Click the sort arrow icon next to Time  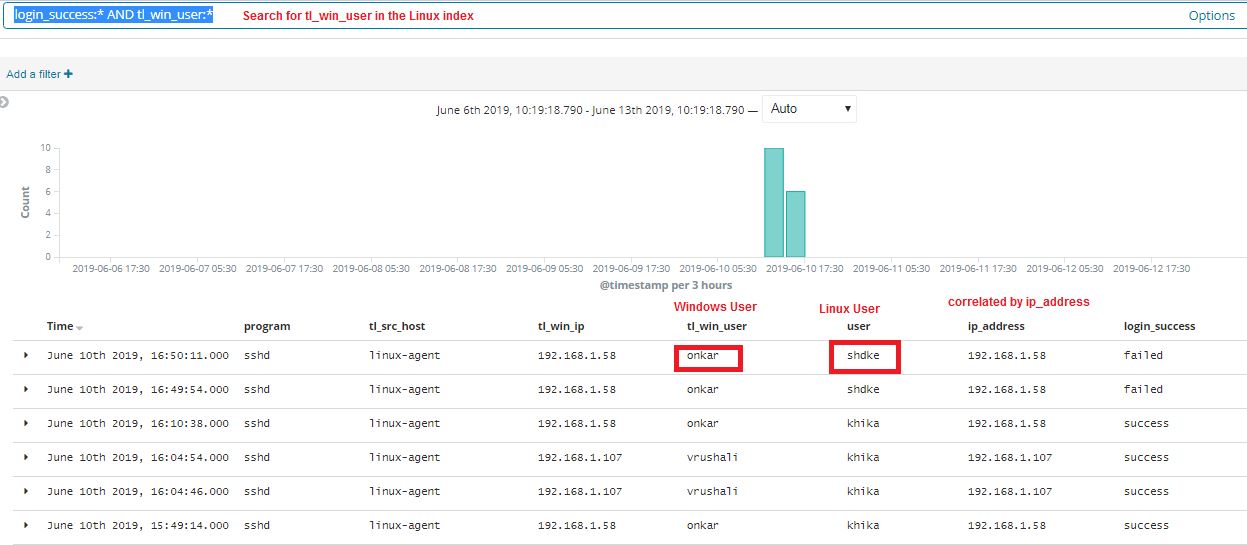(80, 328)
